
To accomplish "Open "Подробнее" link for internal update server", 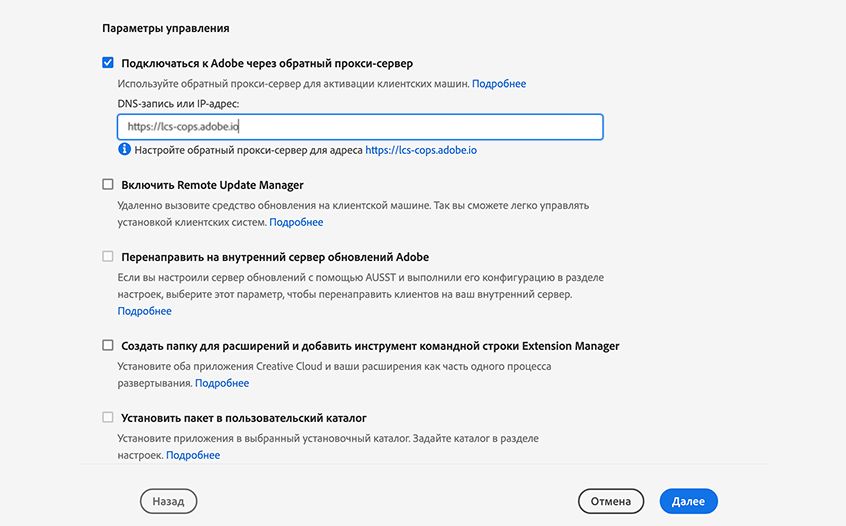I will [144, 311].
